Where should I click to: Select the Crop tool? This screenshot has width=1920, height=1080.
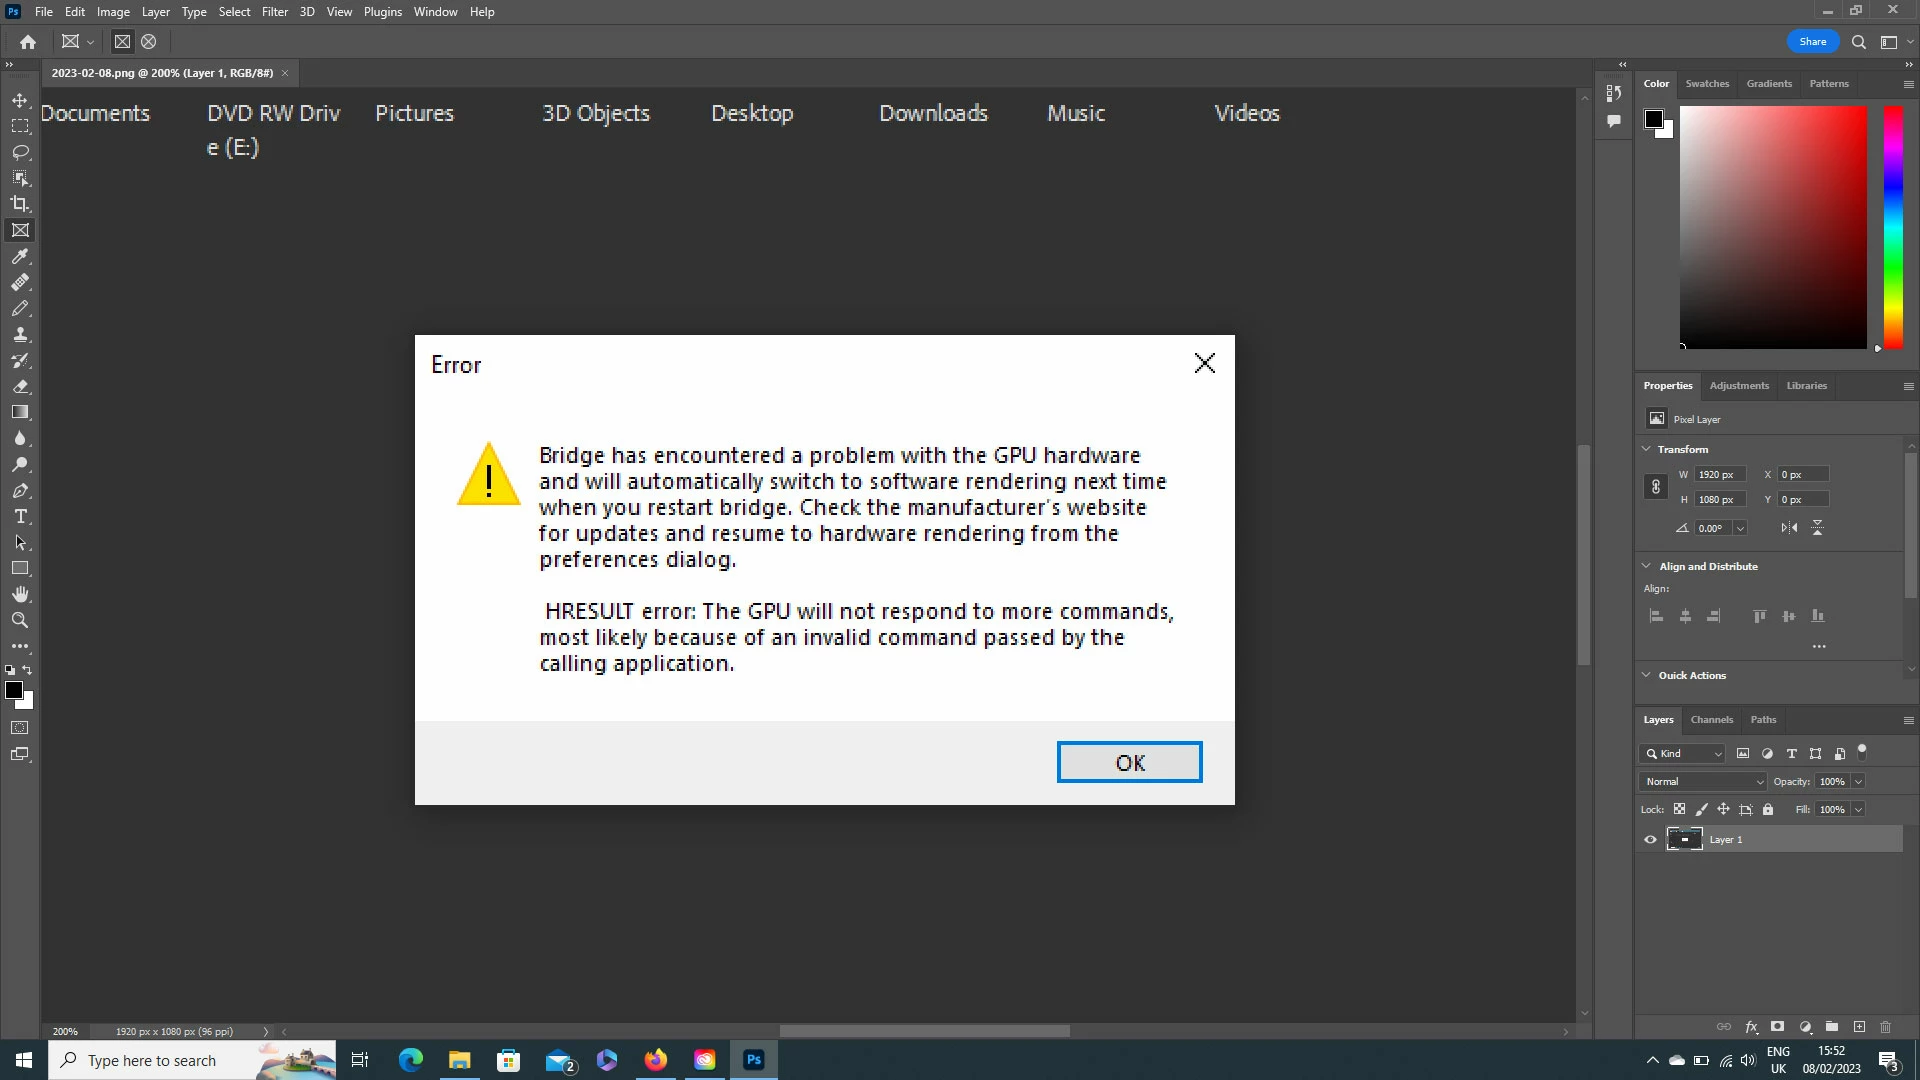[20, 204]
